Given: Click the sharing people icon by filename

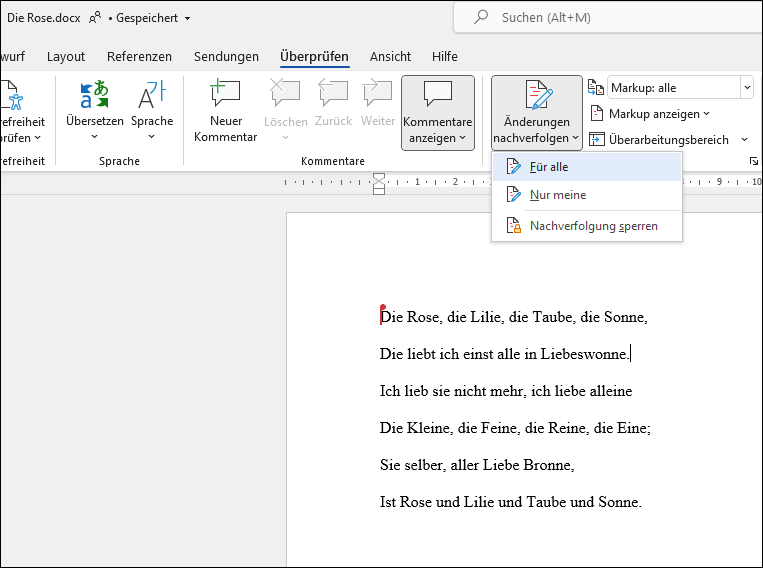Looking at the screenshot, I should pyautogui.click(x=95, y=18).
